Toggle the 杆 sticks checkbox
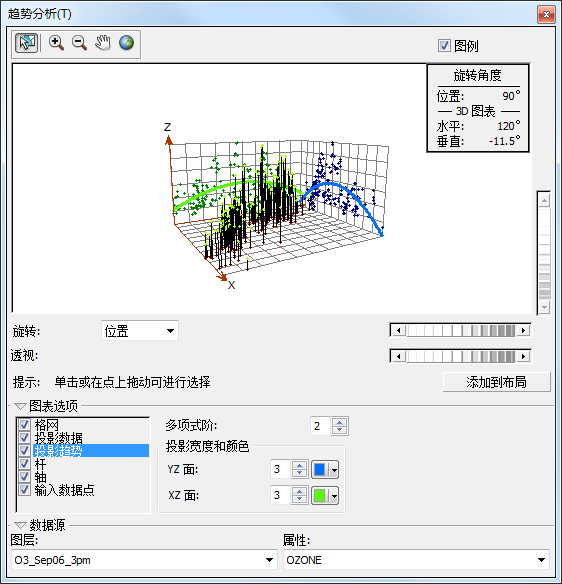Screen dimensions: 562x584 (25, 464)
